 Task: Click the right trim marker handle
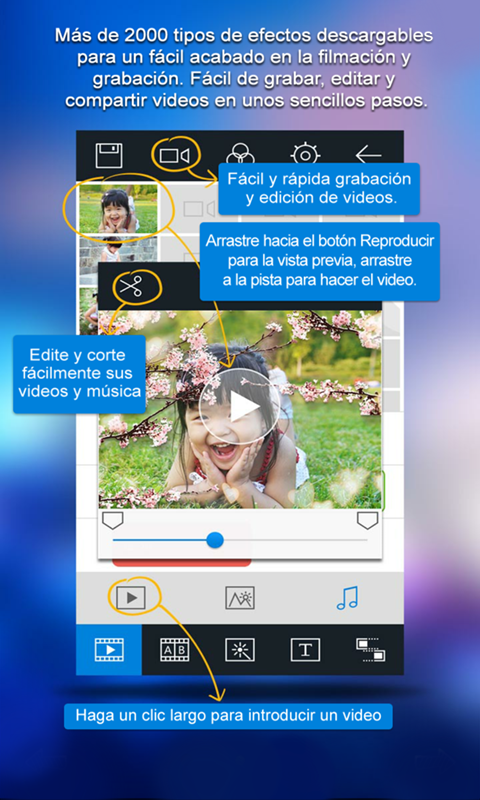coord(367,520)
